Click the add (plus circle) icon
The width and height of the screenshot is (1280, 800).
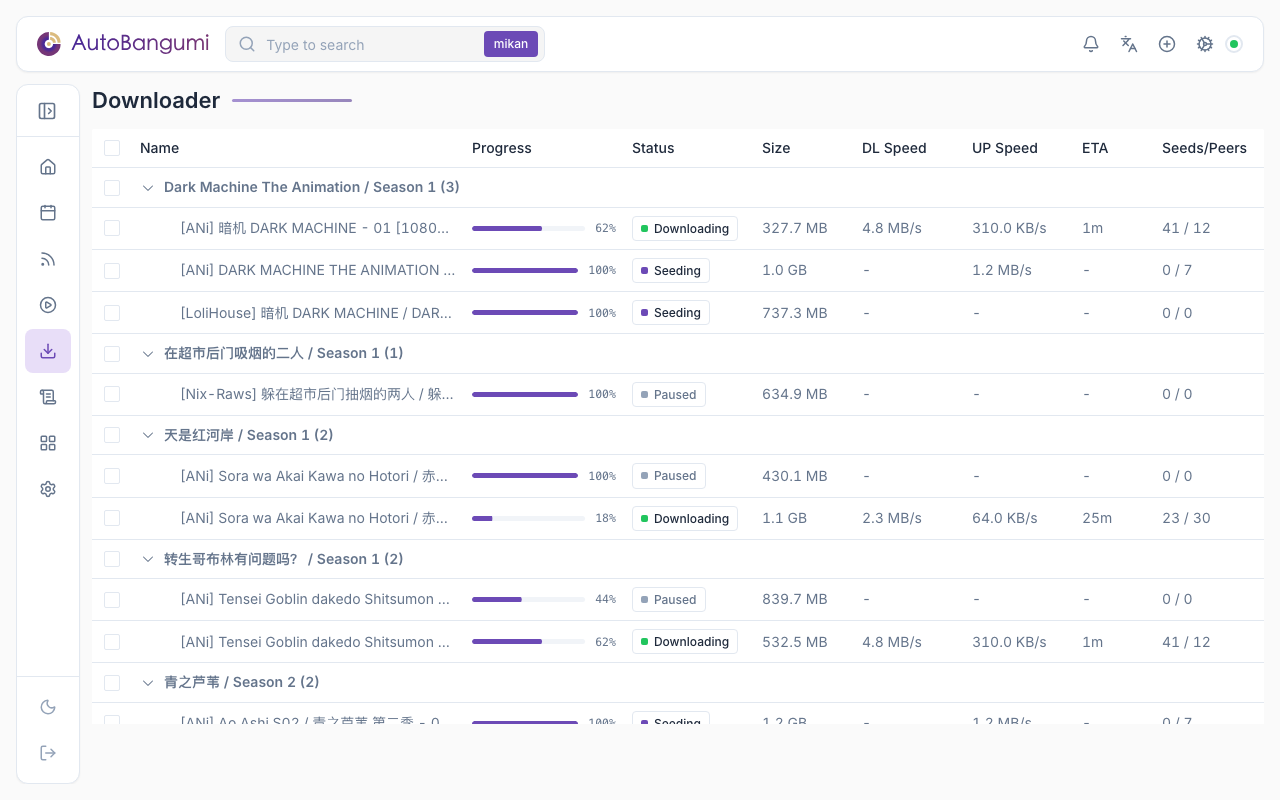(1167, 44)
